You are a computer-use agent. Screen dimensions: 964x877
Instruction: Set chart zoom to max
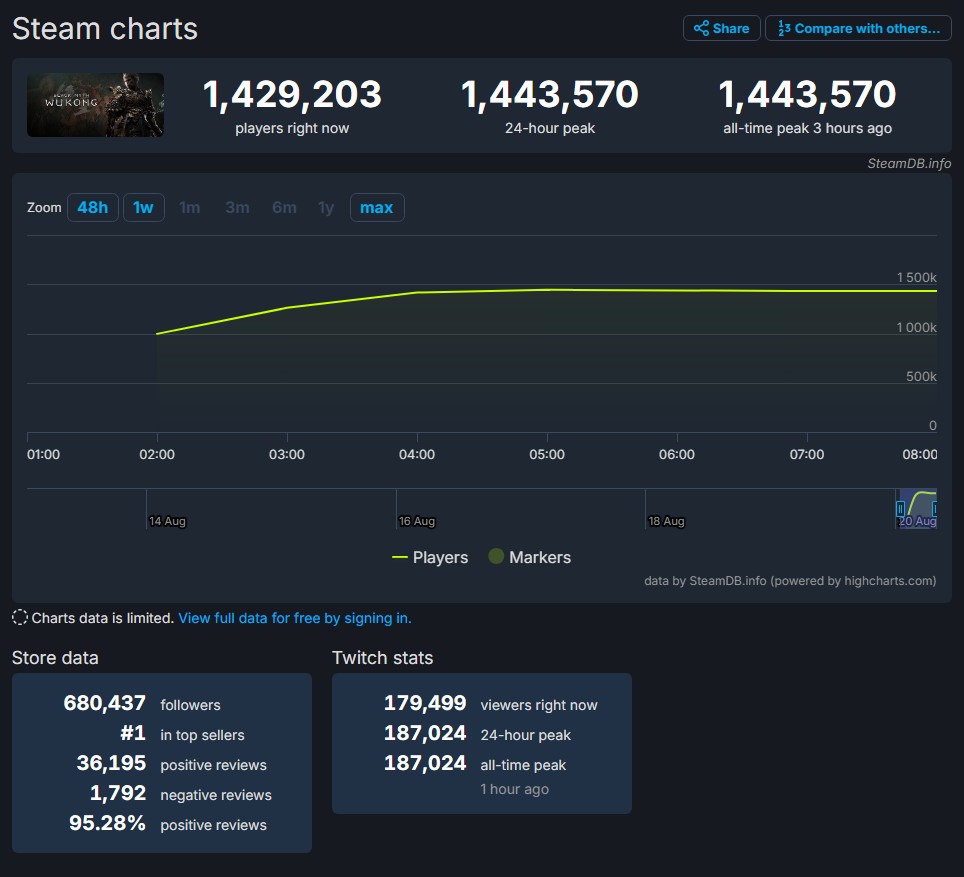(377, 207)
